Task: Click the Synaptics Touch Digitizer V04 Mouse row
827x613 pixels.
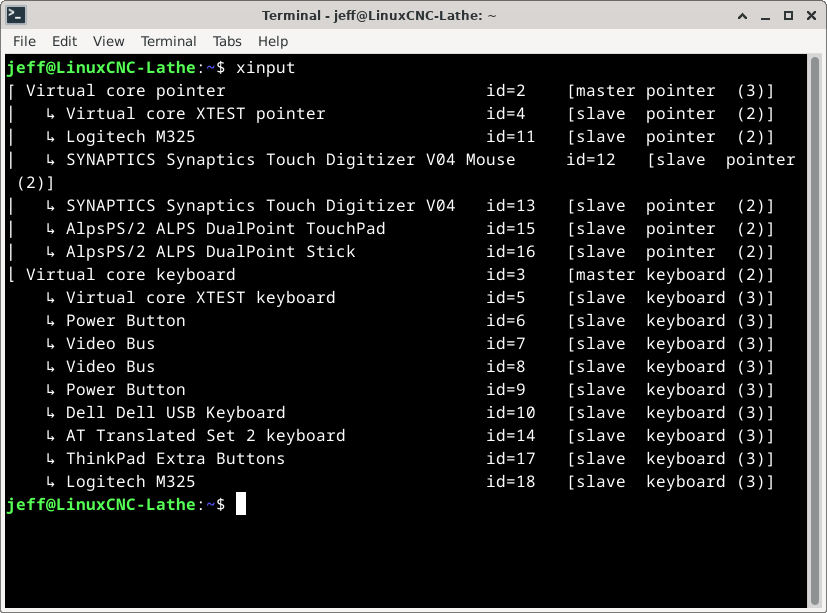Action: point(402,171)
